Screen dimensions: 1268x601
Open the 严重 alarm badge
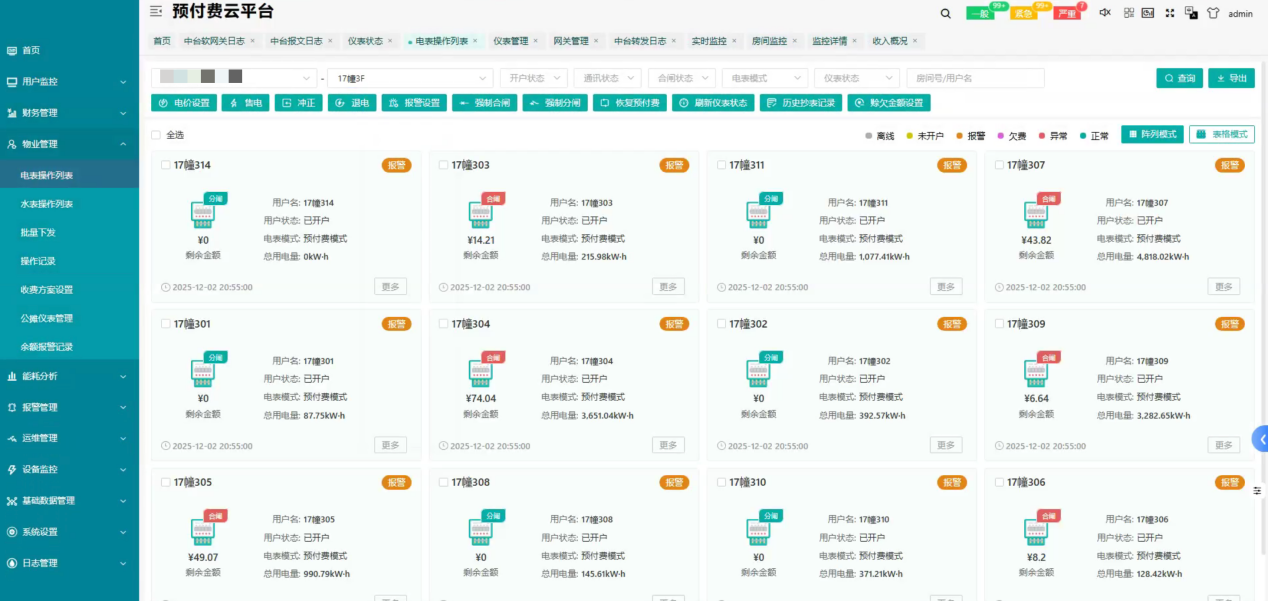click(x=1067, y=14)
